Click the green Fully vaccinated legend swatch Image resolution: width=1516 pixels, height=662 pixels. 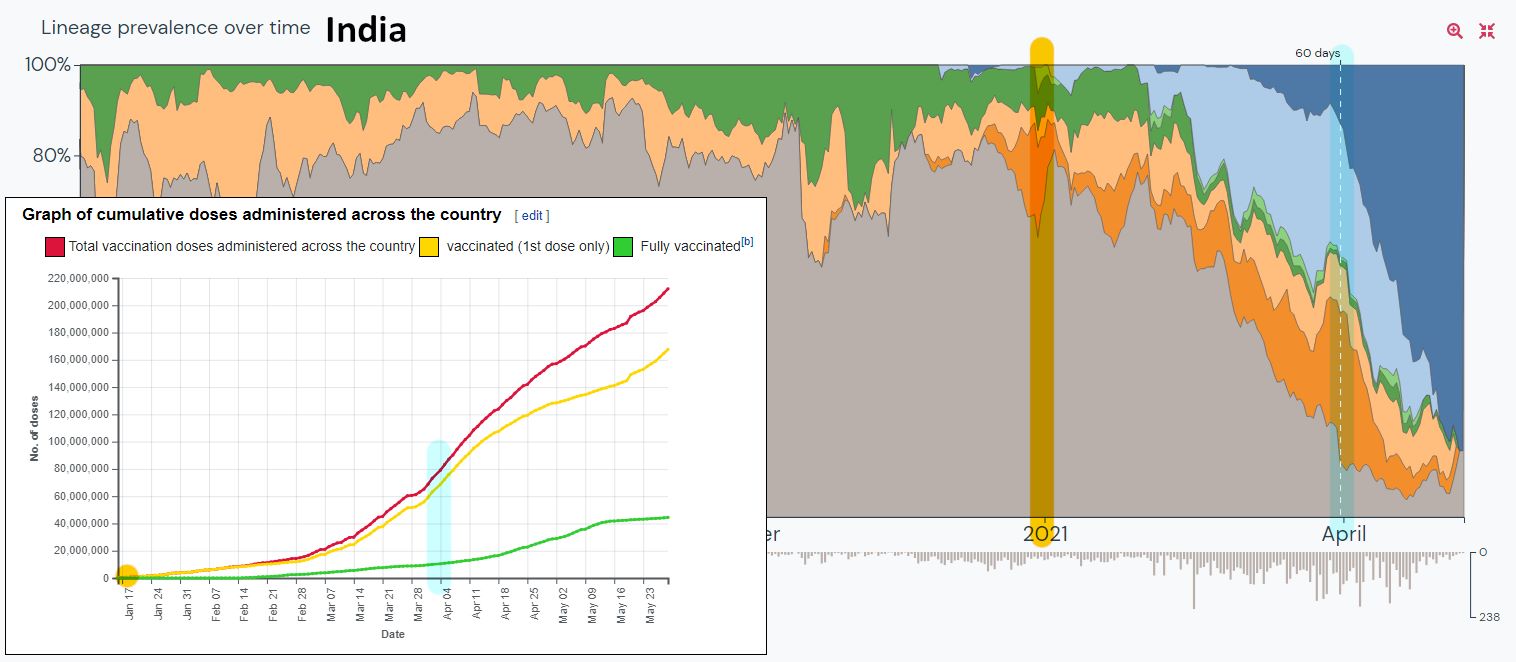(623, 246)
